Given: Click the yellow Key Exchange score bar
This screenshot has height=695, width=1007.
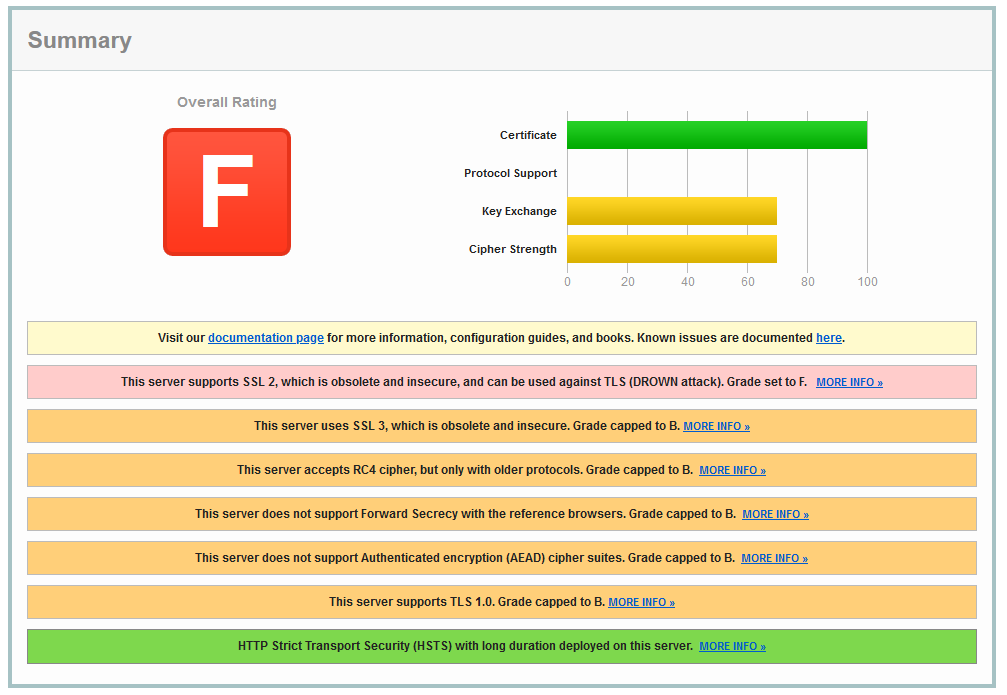Looking at the screenshot, I should click(x=671, y=211).
